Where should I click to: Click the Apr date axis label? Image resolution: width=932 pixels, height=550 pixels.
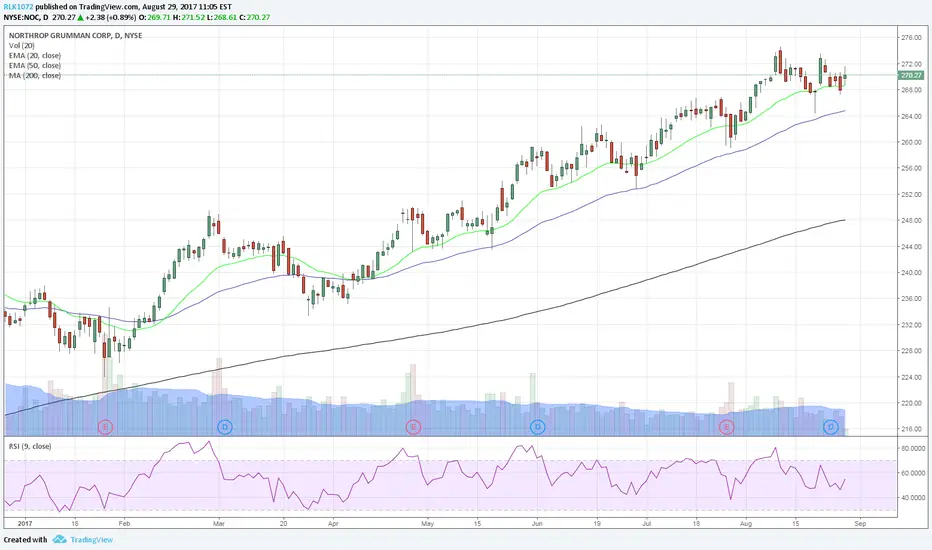pyautogui.click(x=333, y=524)
